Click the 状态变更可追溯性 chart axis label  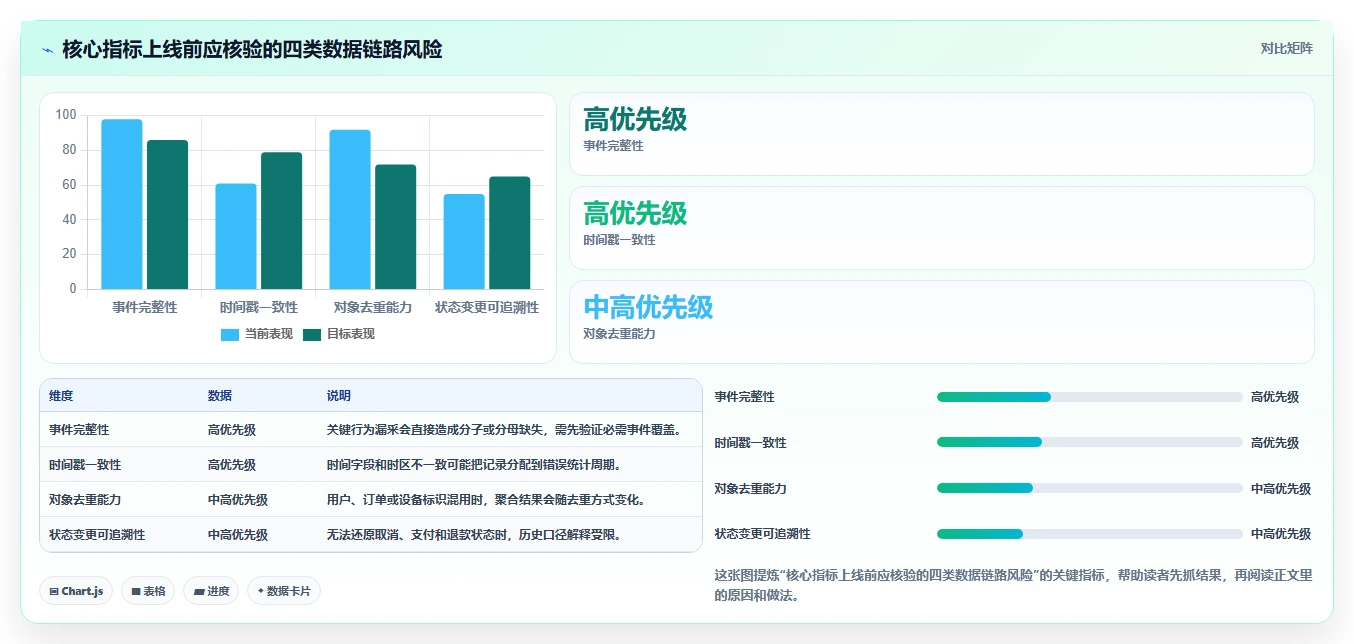tap(487, 307)
